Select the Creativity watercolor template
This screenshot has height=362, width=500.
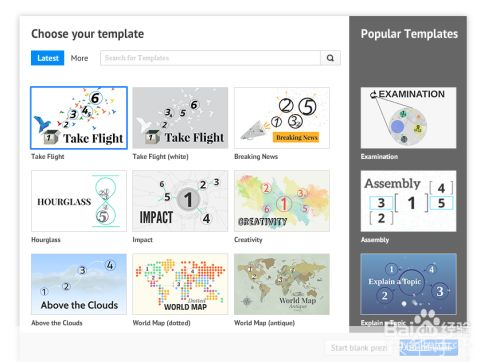pos(282,201)
